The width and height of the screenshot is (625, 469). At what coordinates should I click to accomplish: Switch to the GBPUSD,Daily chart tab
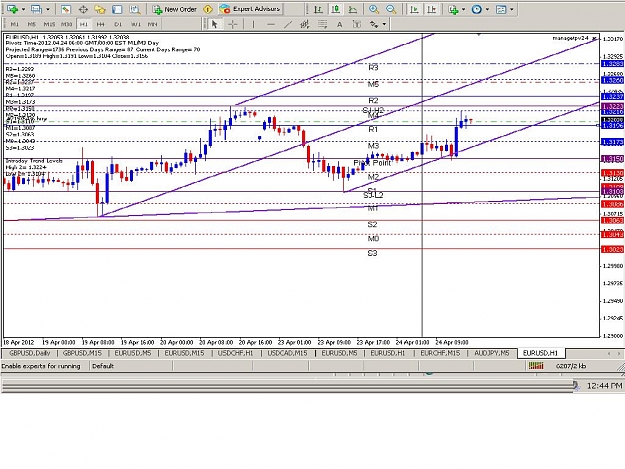[30, 353]
